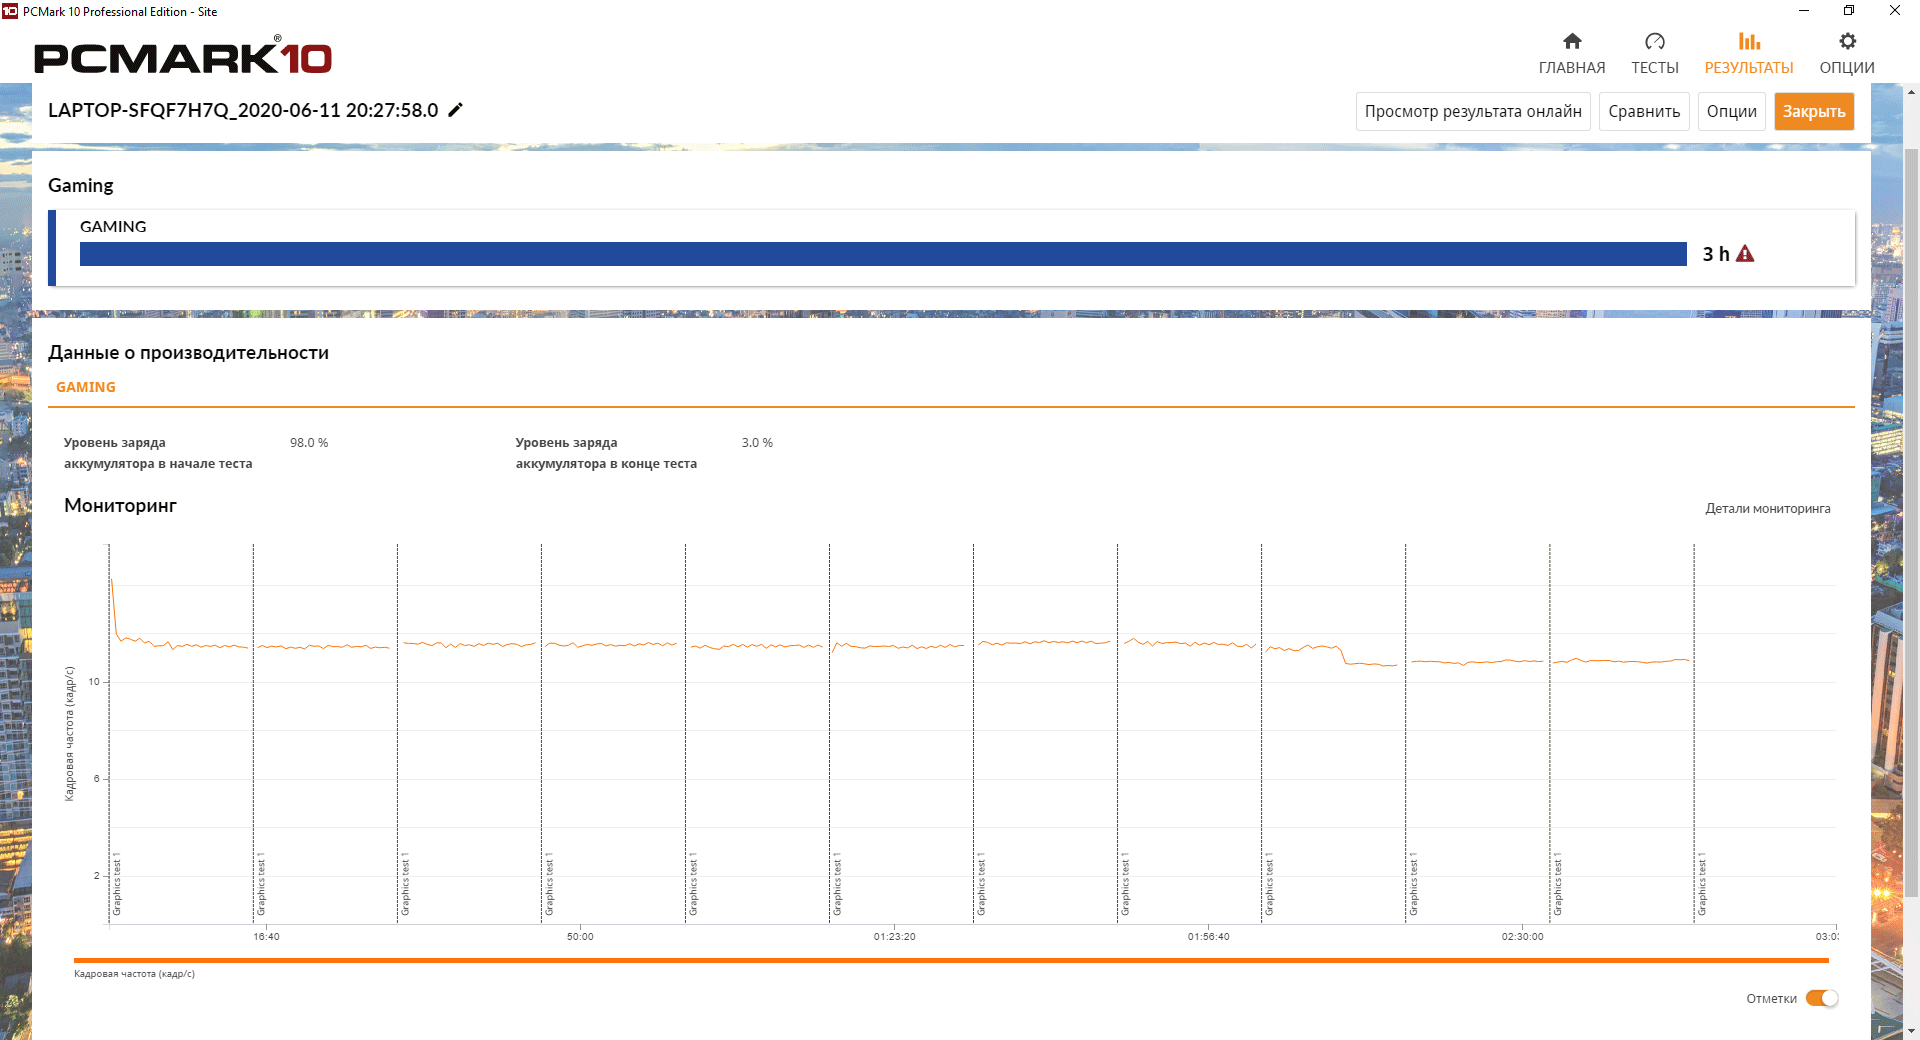Click the 02:30:00 time axis label

pyautogui.click(x=1522, y=937)
